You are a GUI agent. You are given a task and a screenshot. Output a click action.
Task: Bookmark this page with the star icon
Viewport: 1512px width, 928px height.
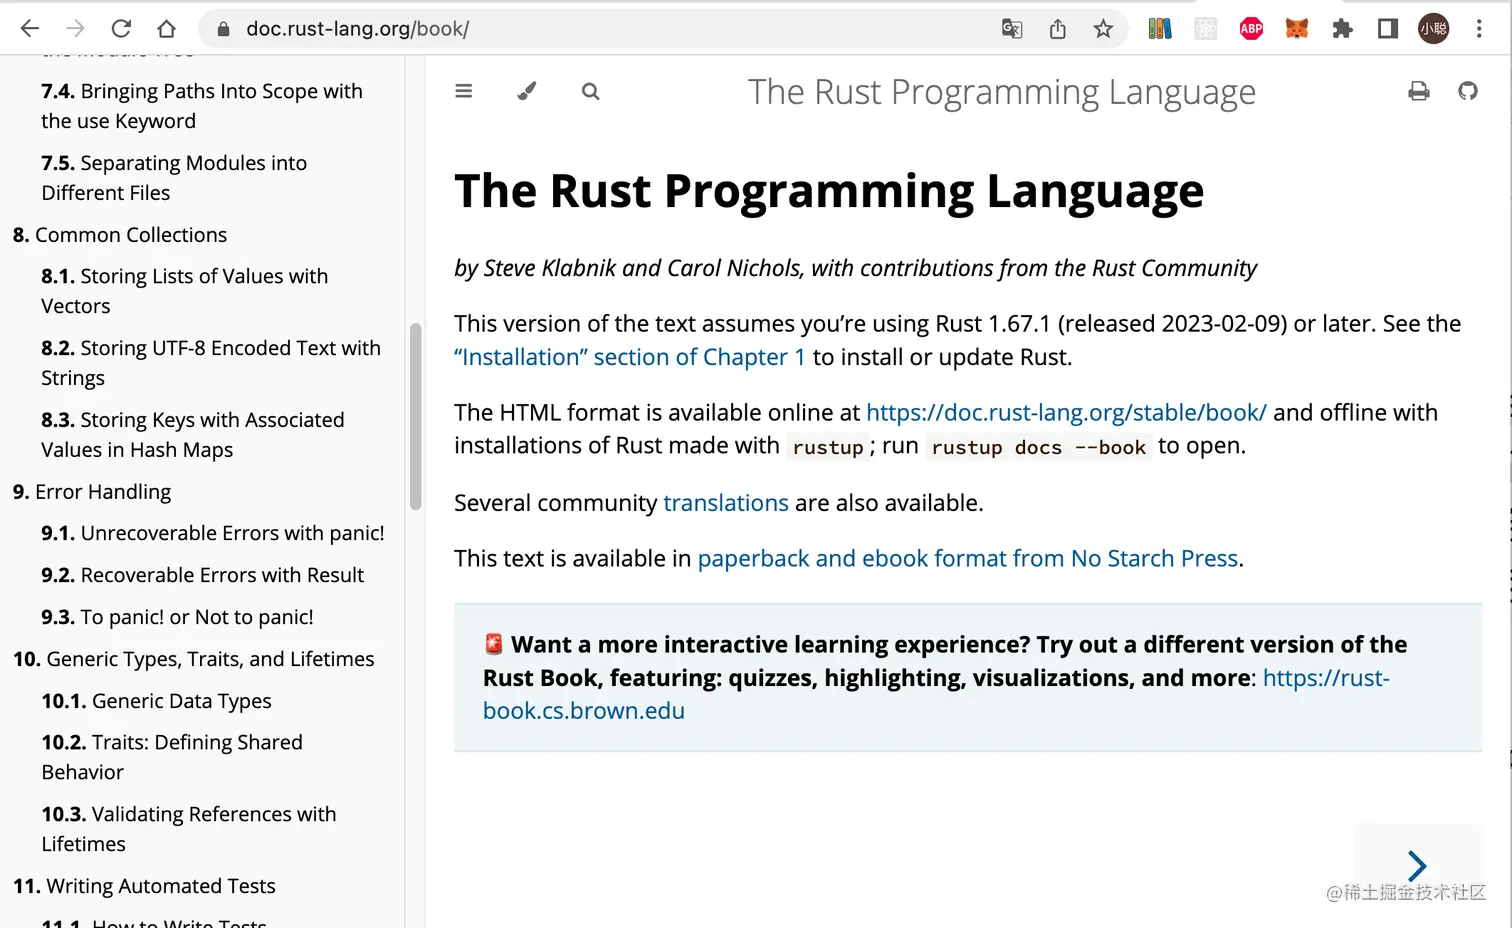pos(1103,29)
